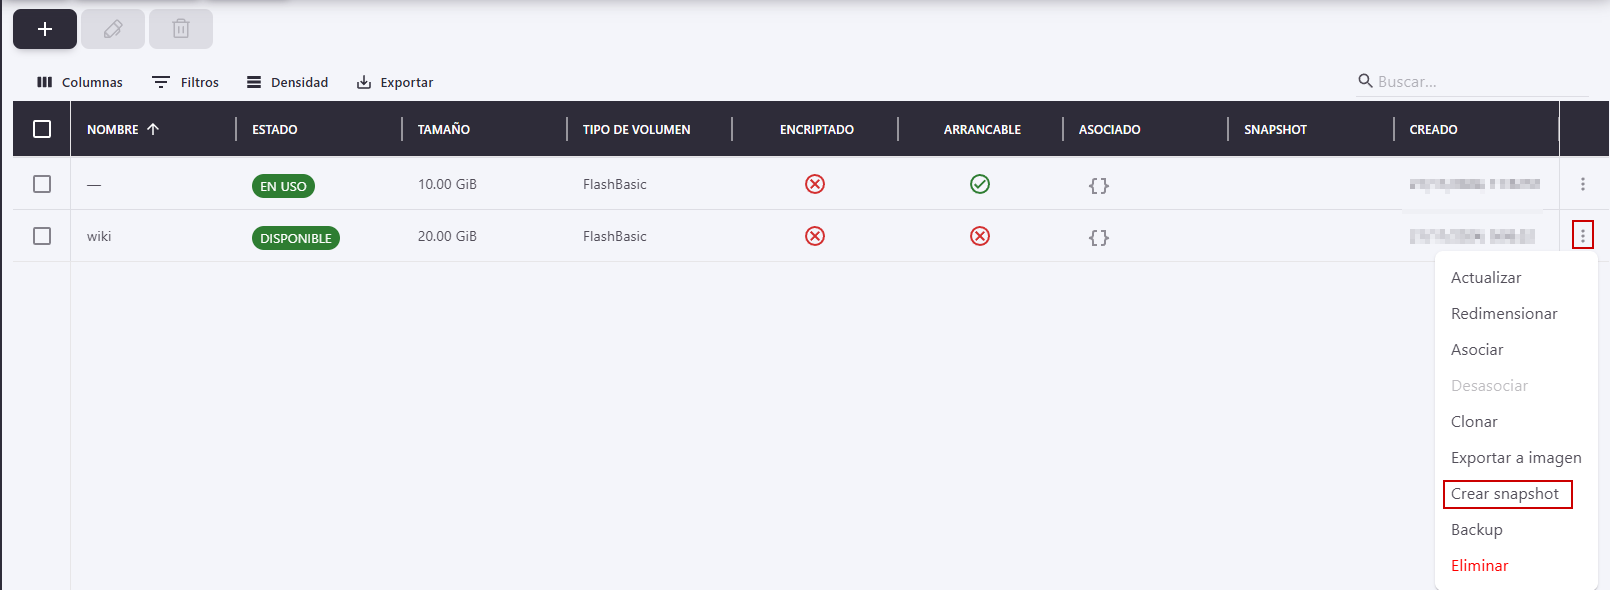Expand the Densidad options
The image size is (1610, 590).
[288, 82]
